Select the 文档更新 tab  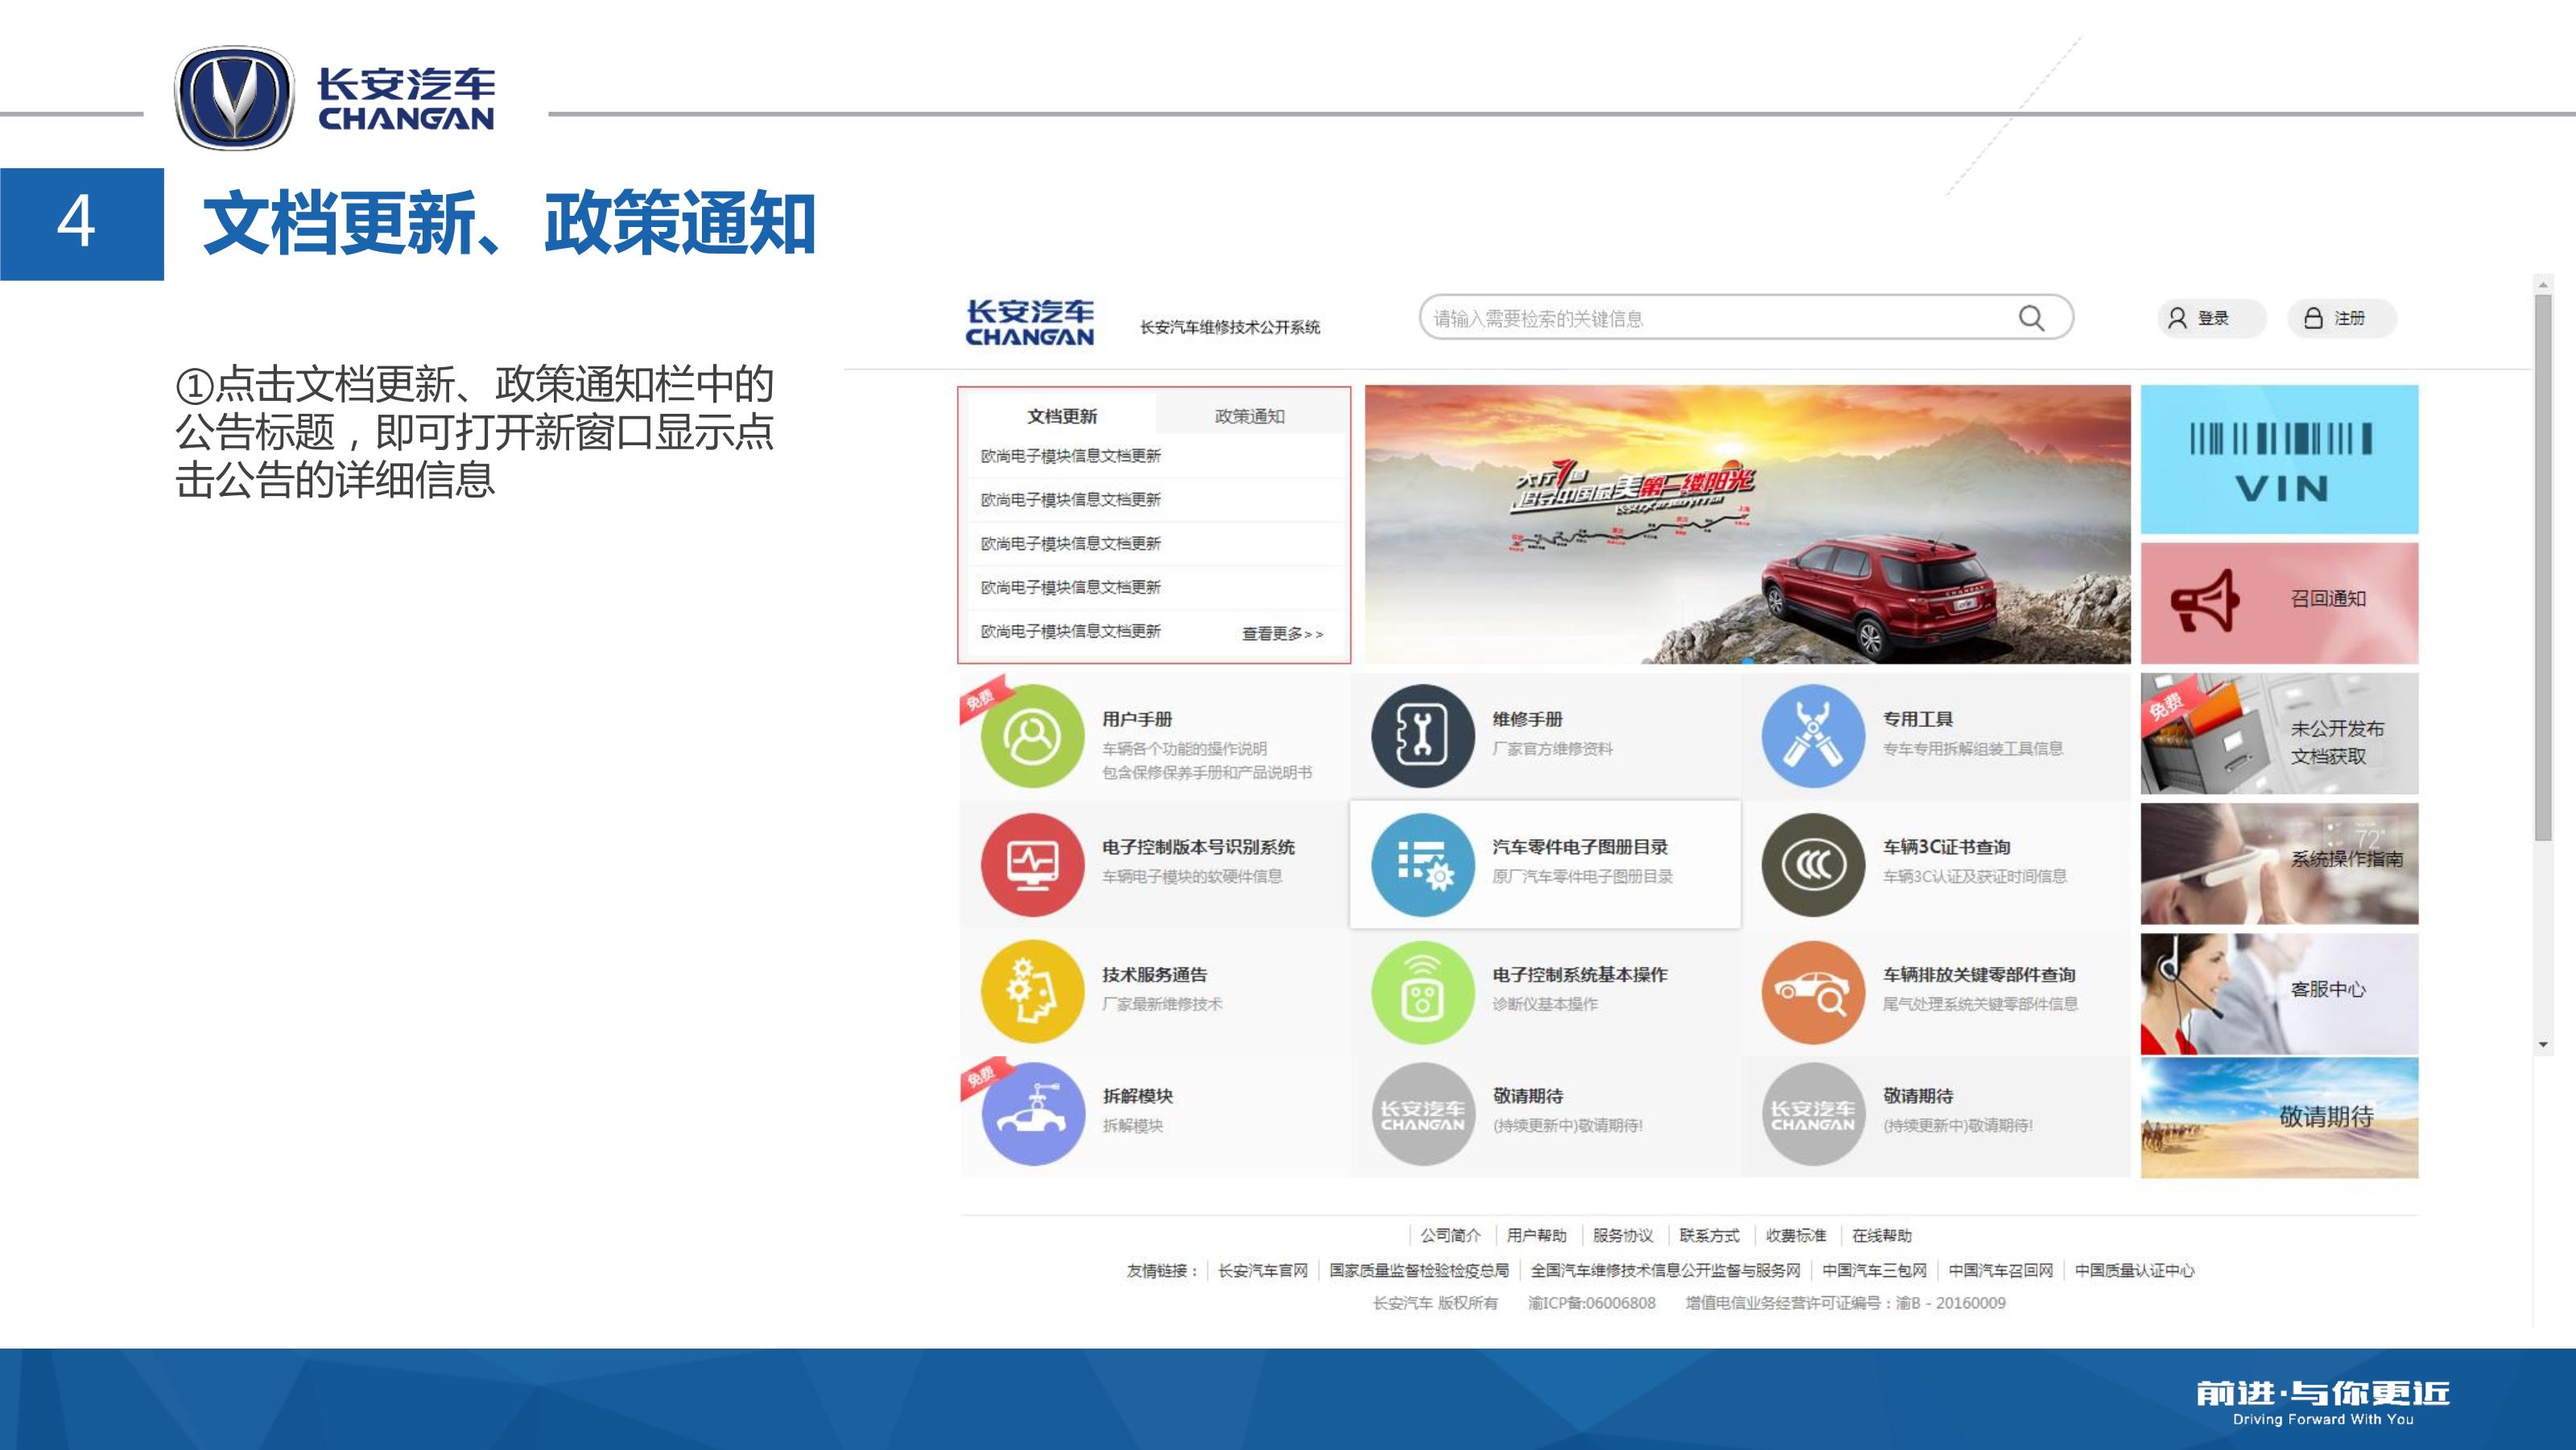pyautogui.click(x=1062, y=416)
